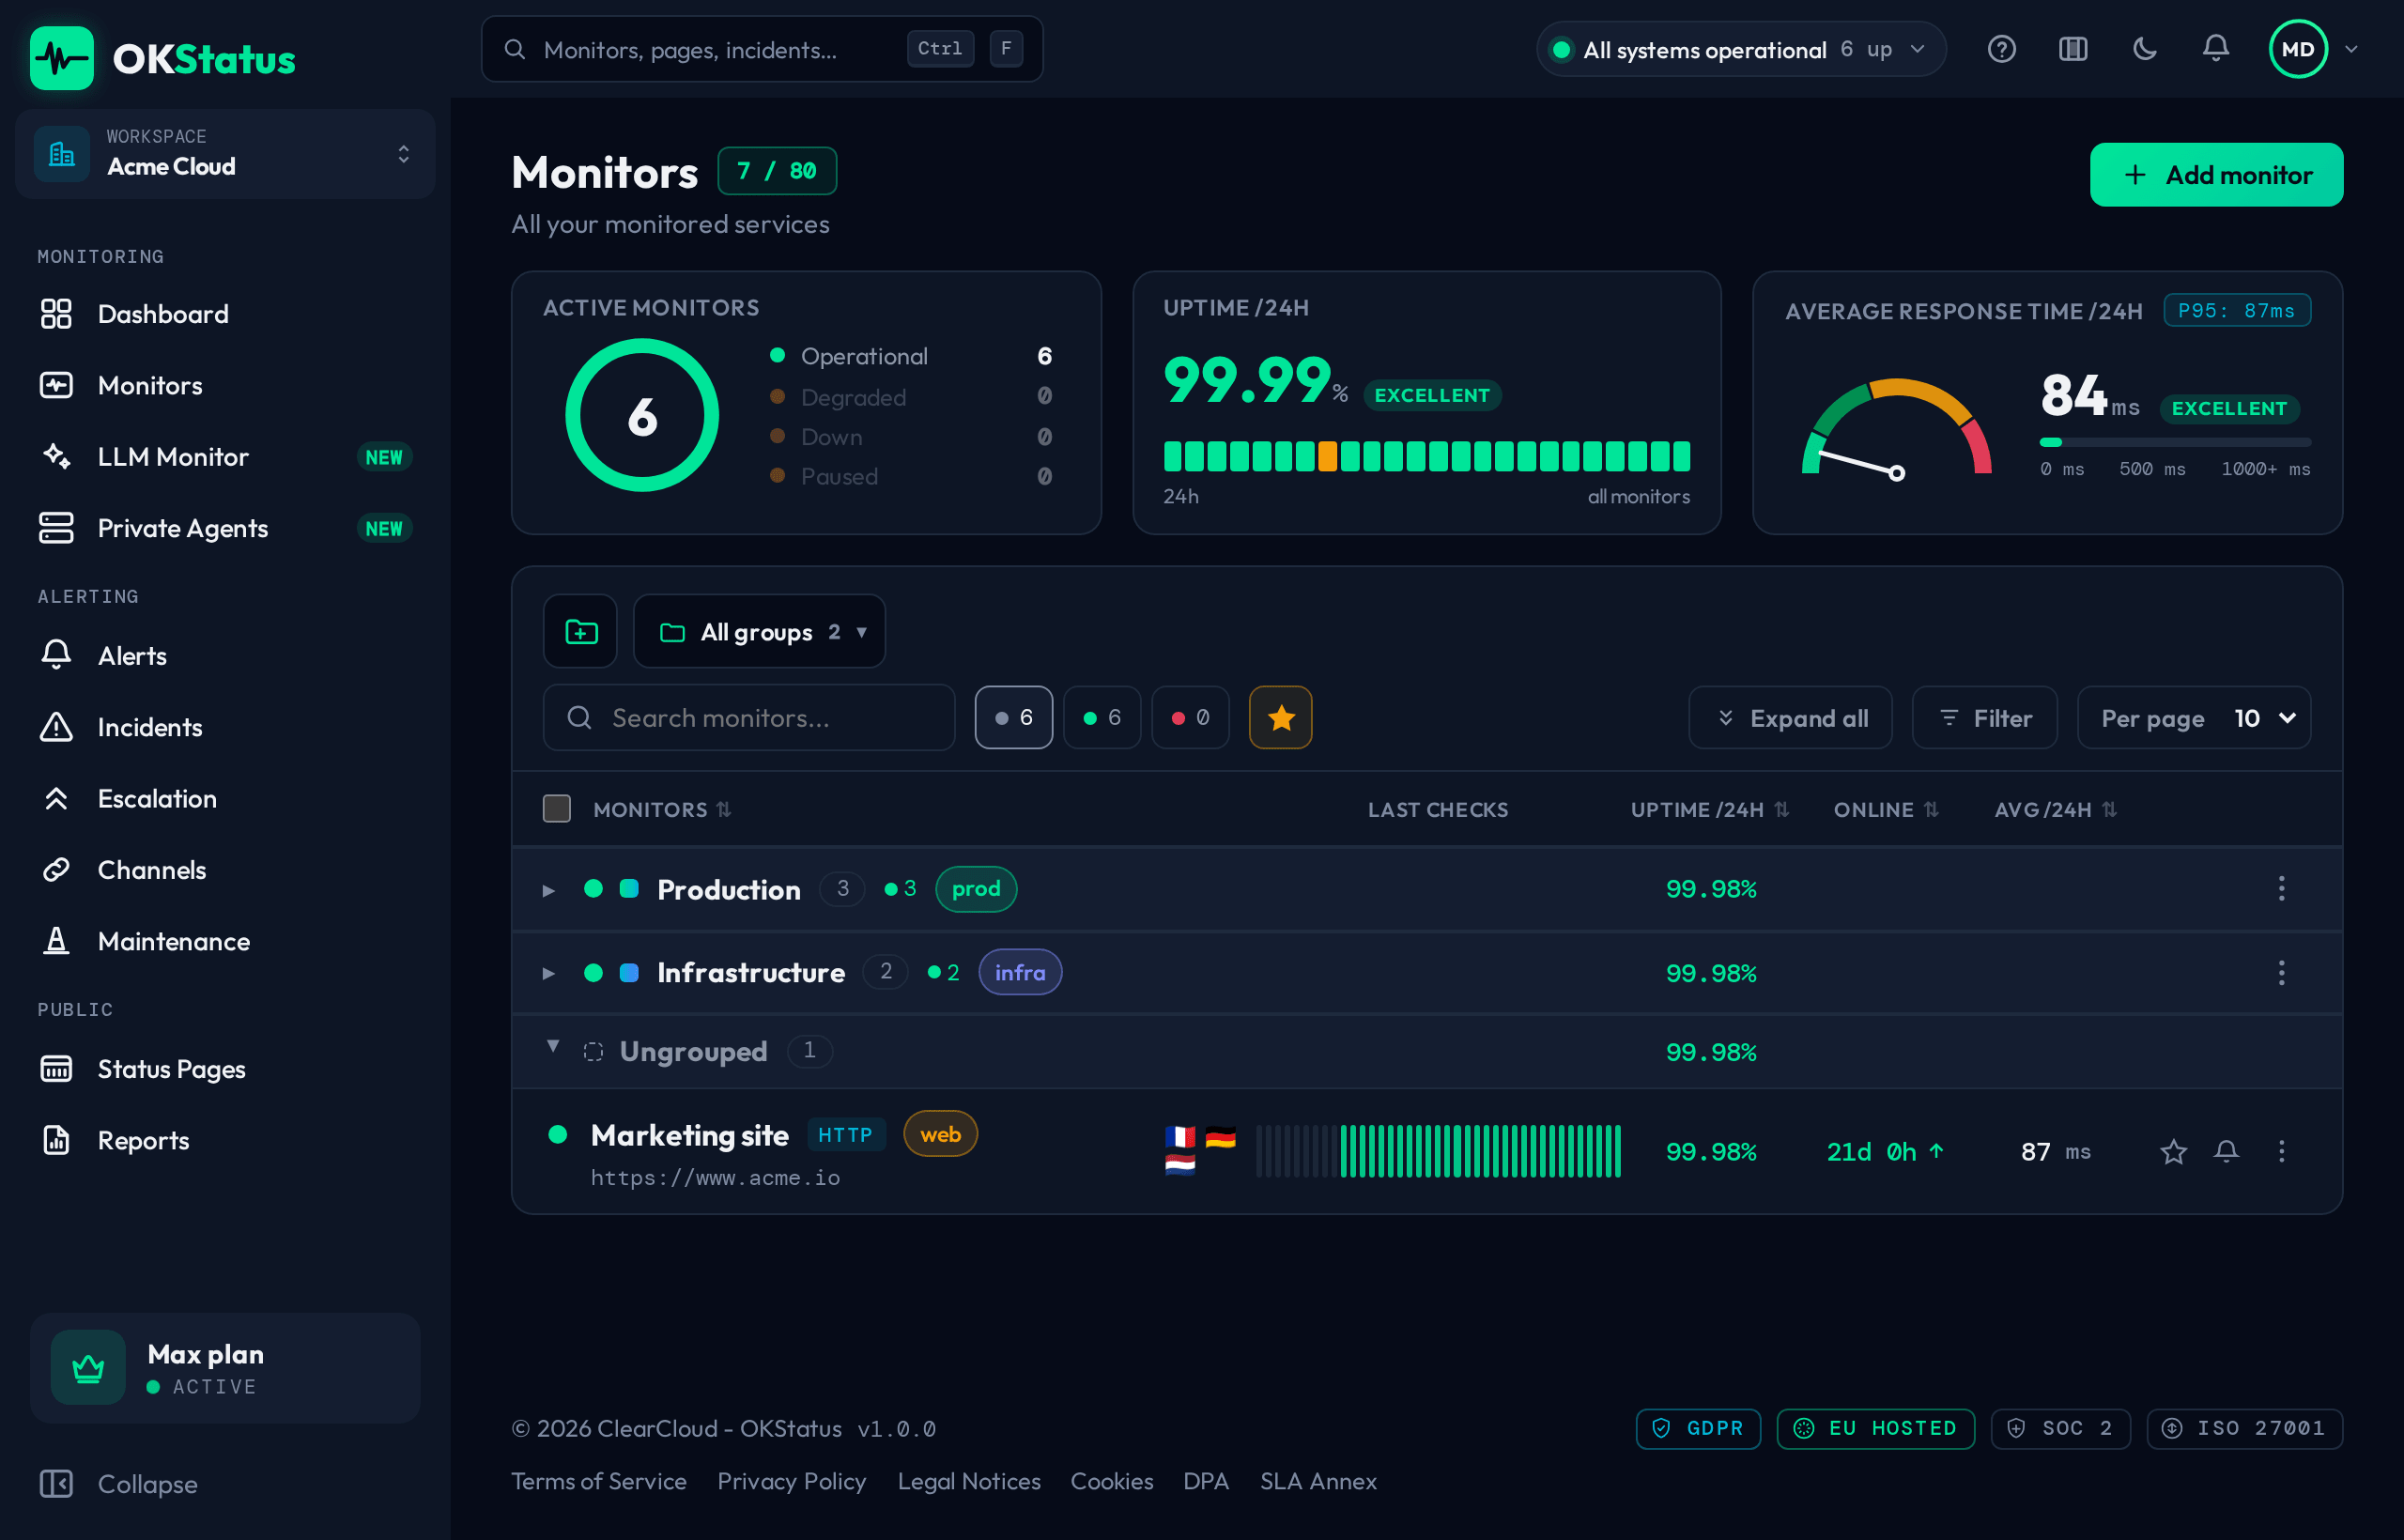This screenshot has width=2404, height=1540.
Task: Click the EU HOSTED badge
Action: coord(1875,1428)
